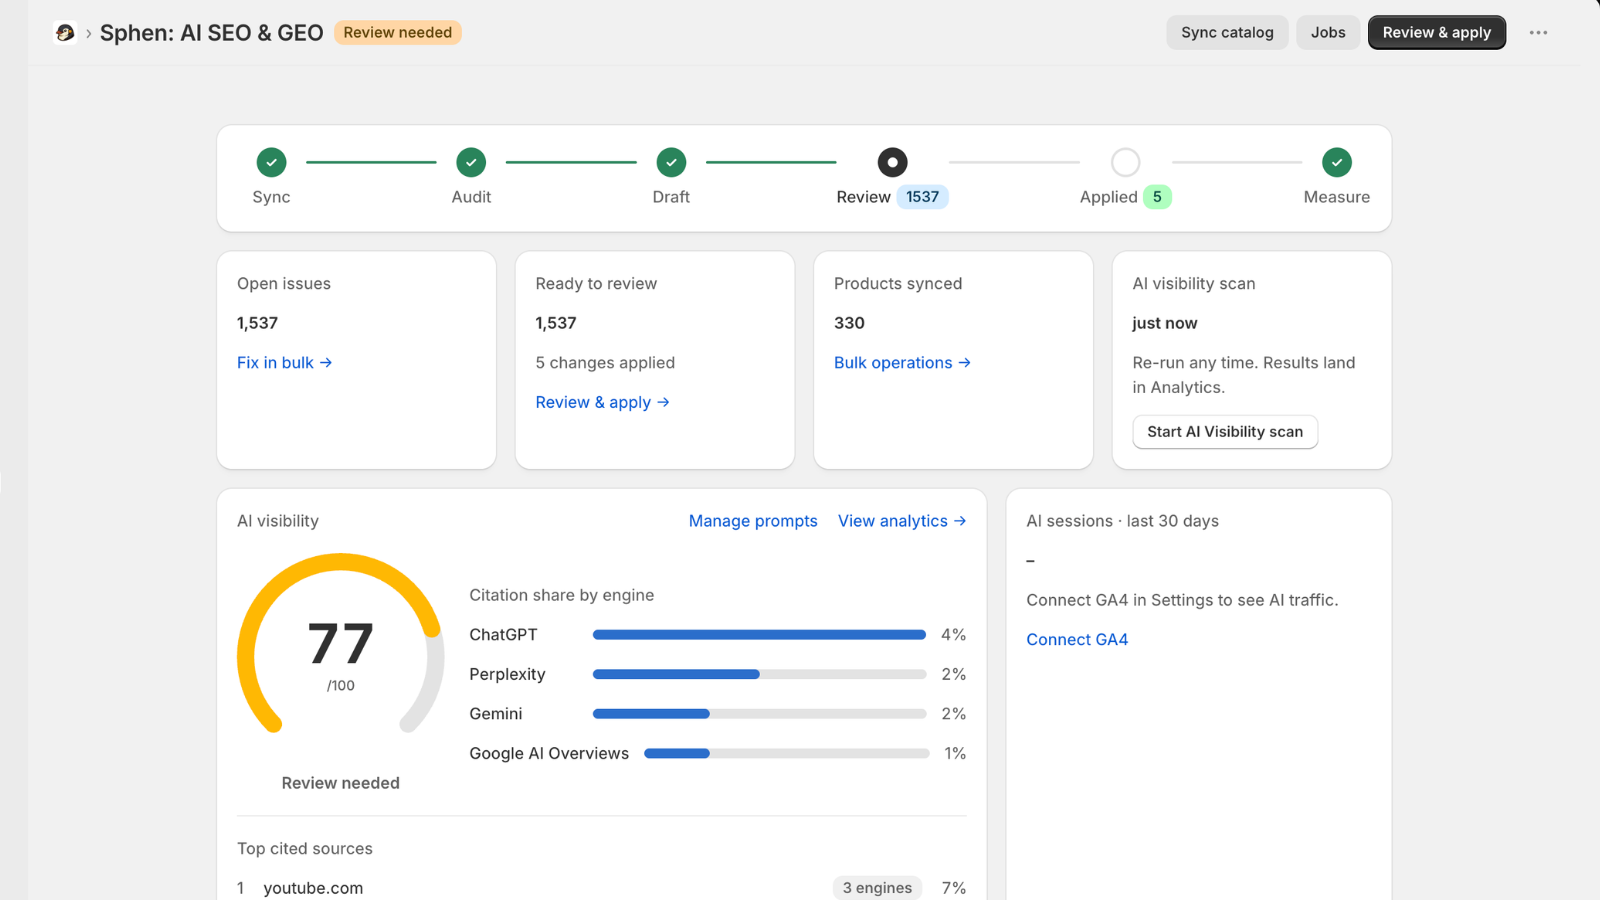Open the Manage prompts link
The height and width of the screenshot is (900, 1600).
(x=753, y=521)
